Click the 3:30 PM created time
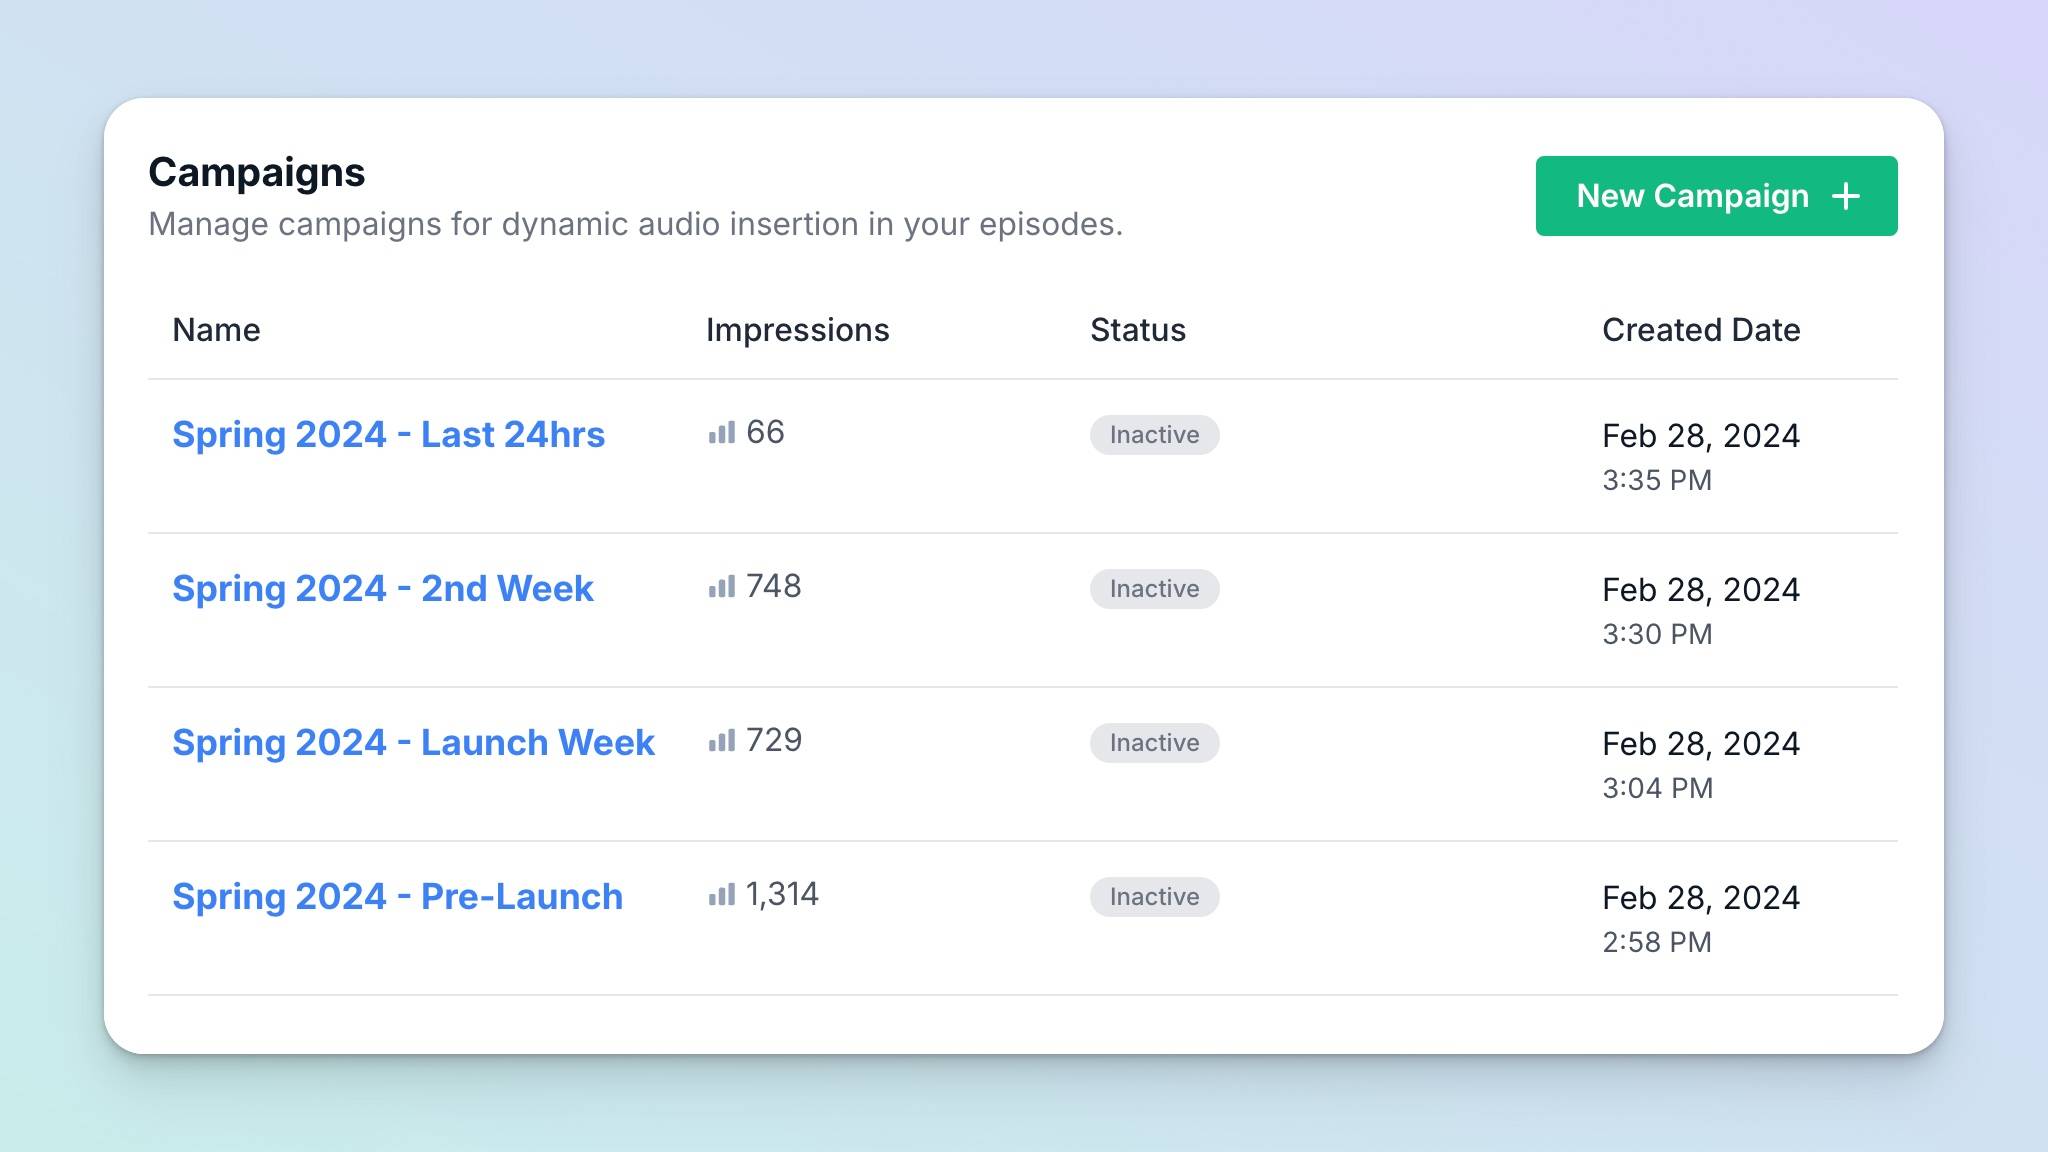The width and height of the screenshot is (2048, 1152). click(1657, 634)
